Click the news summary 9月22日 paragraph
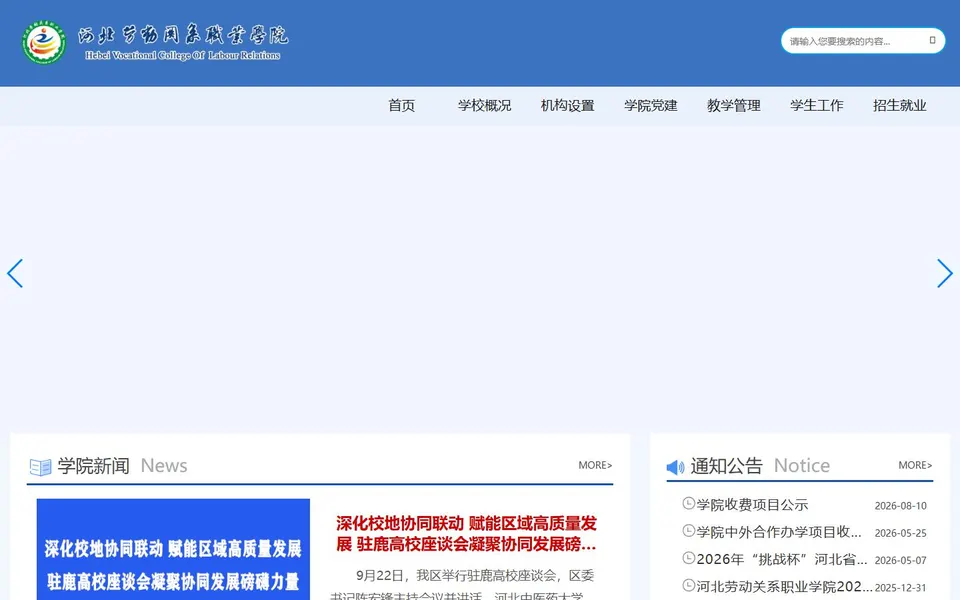Image resolution: width=960 pixels, height=600 pixels. tap(463, 585)
